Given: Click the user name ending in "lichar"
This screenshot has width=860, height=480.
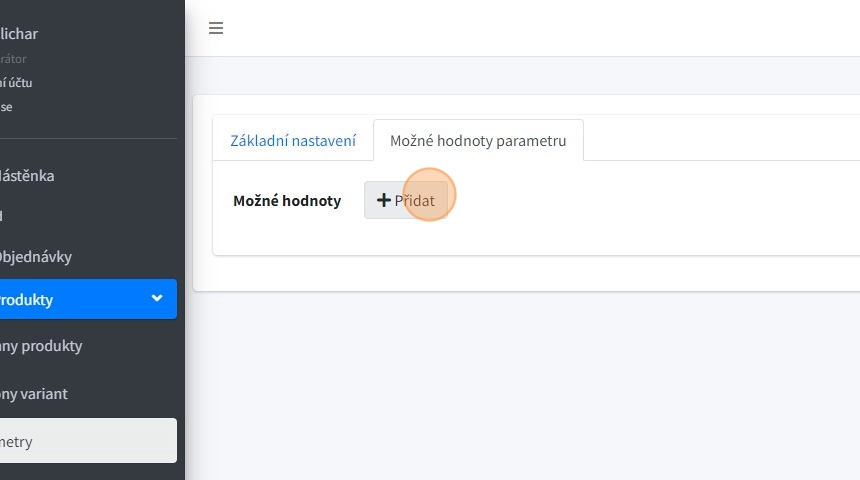Looking at the screenshot, I should pyautogui.click(x=20, y=34).
